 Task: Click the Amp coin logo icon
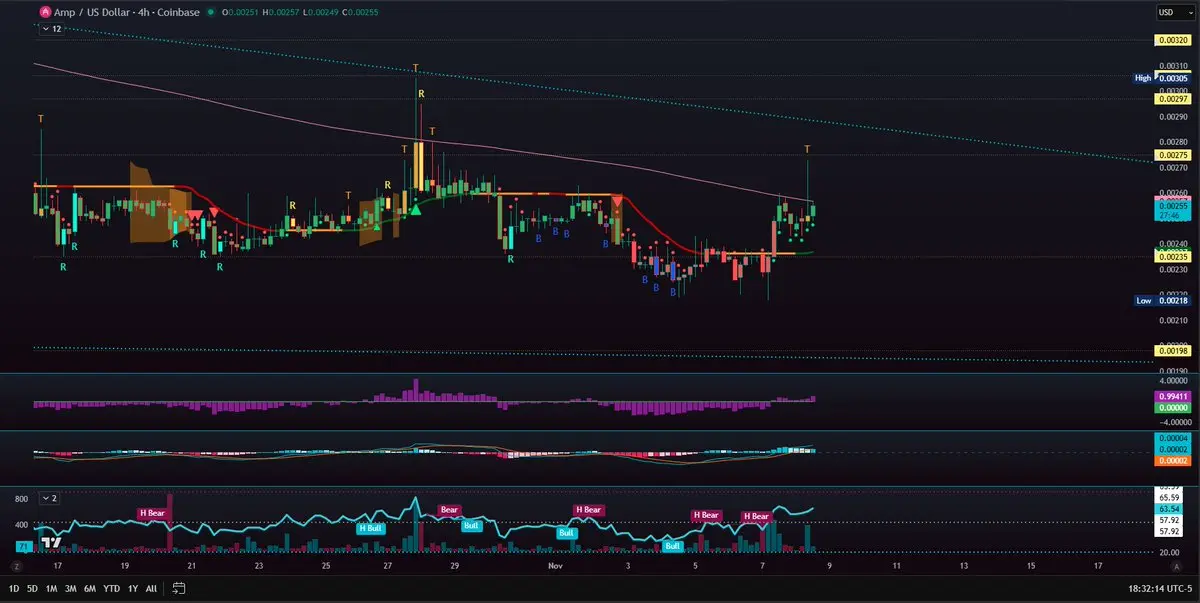click(x=45, y=12)
